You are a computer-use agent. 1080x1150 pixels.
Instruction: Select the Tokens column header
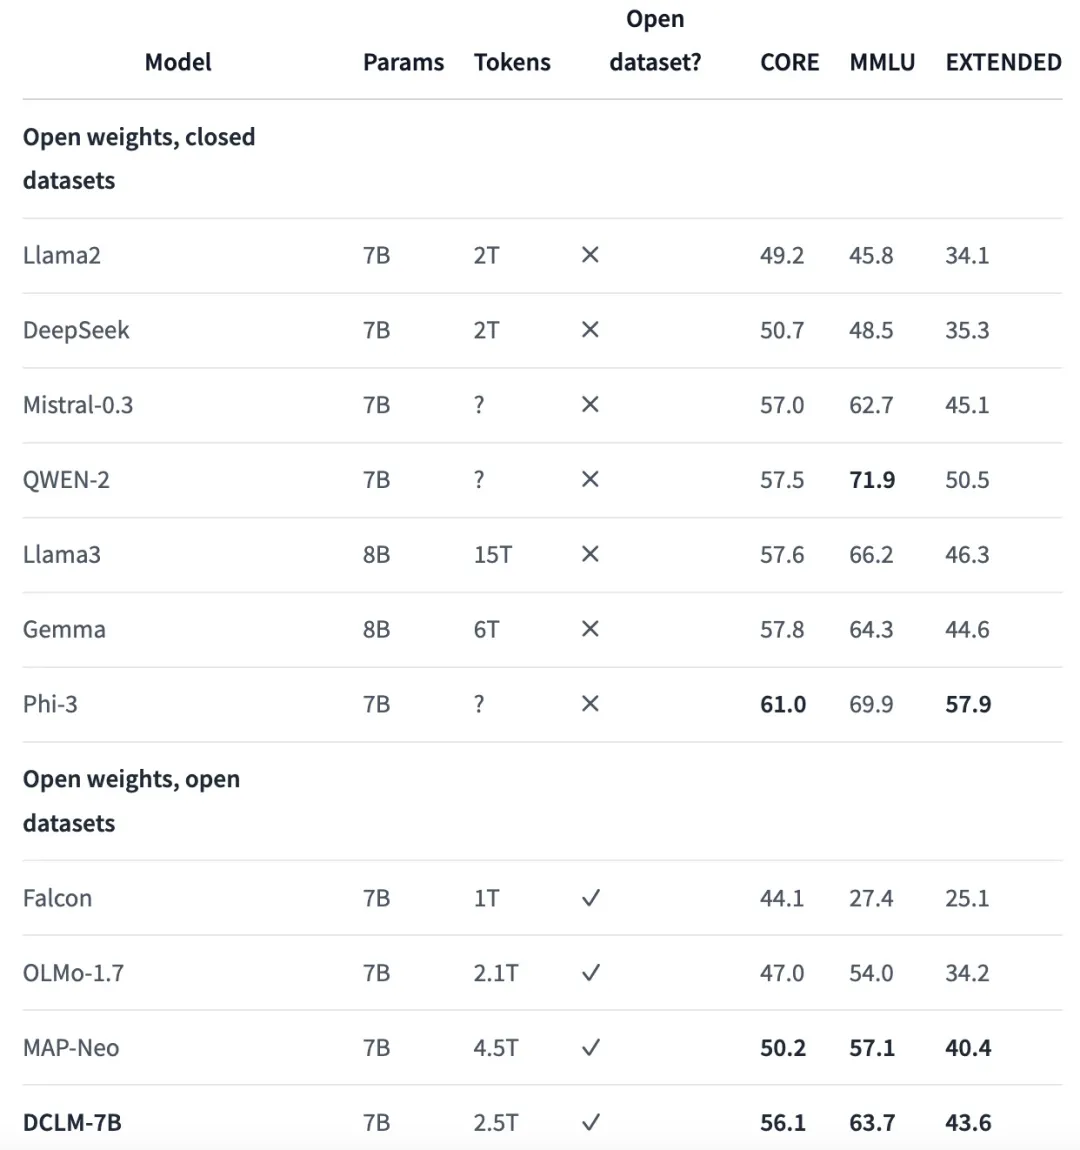click(x=512, y=62)
